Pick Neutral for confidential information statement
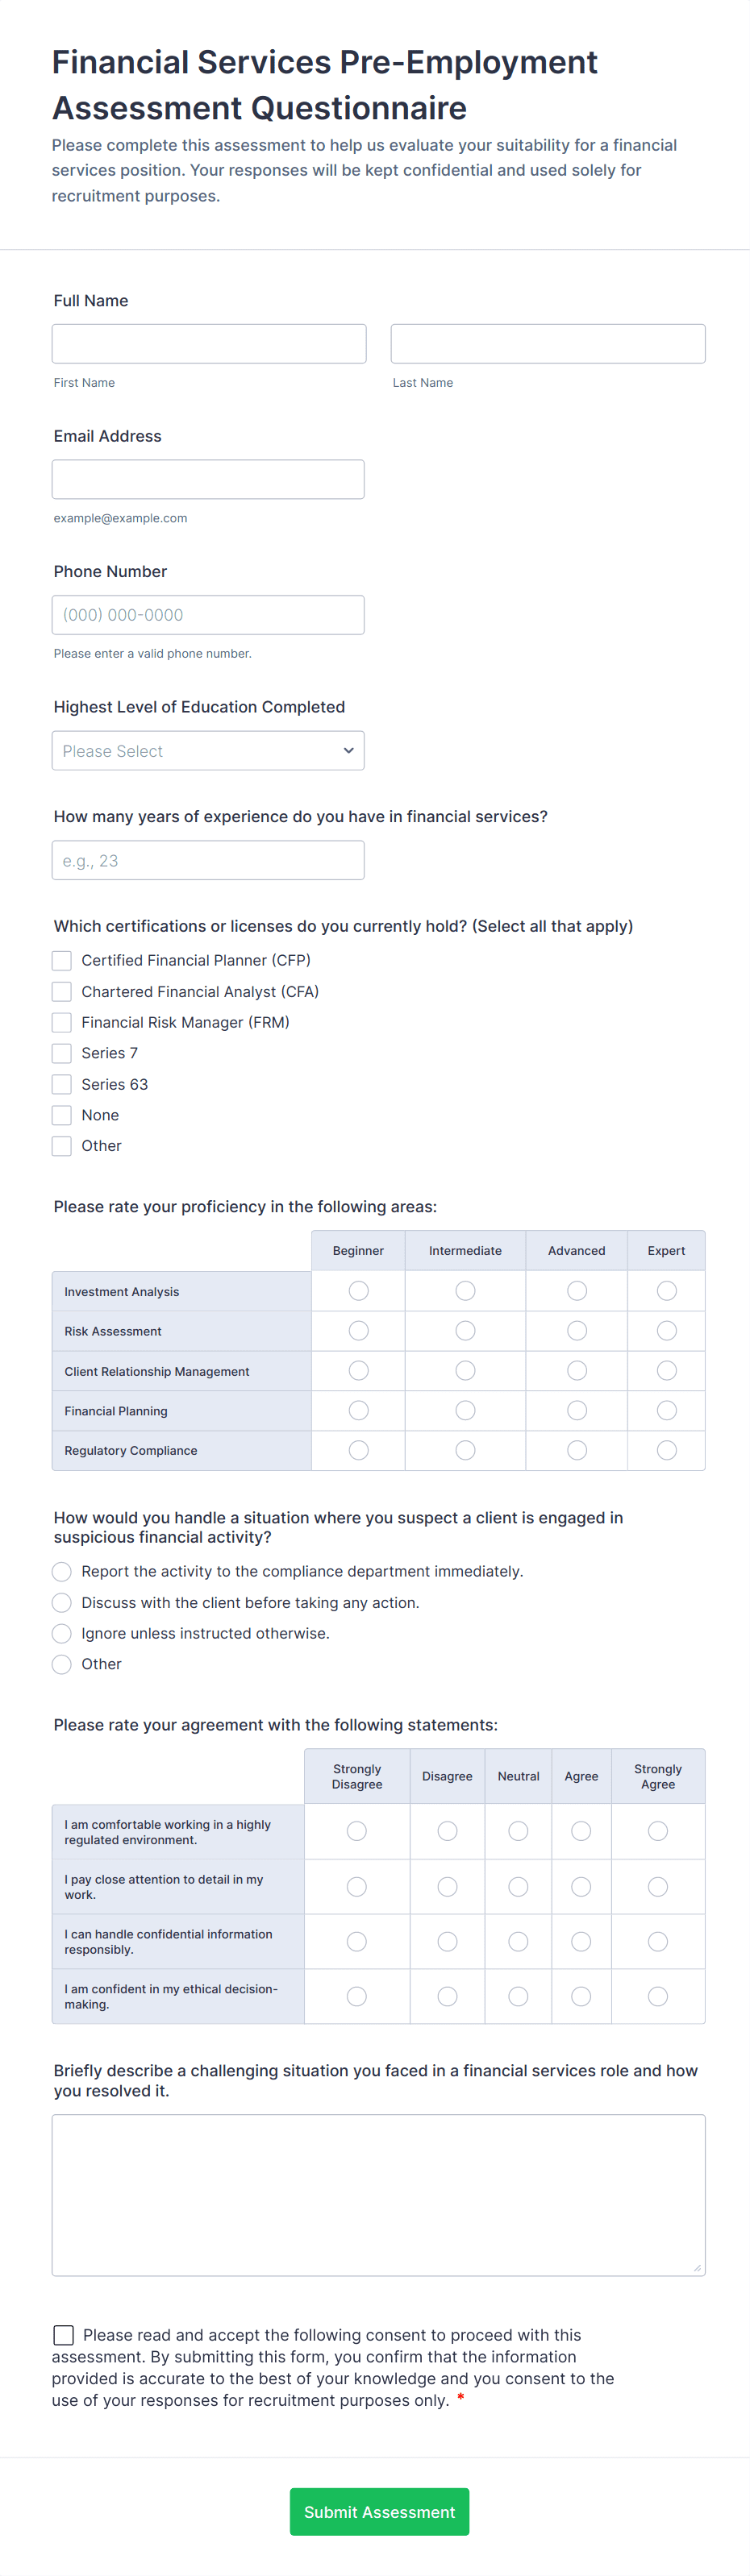 pyautogui.click(x=518, y=1941)
